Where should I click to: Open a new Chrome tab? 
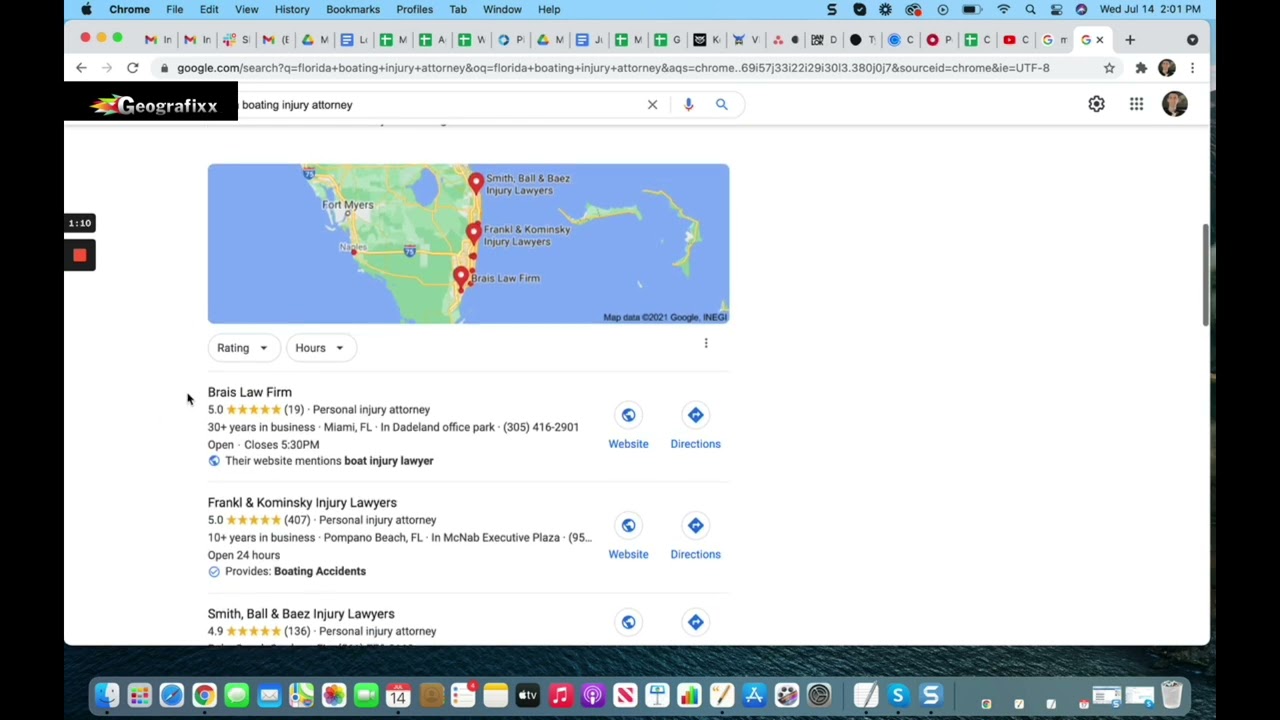click(x=1130, y=40)
